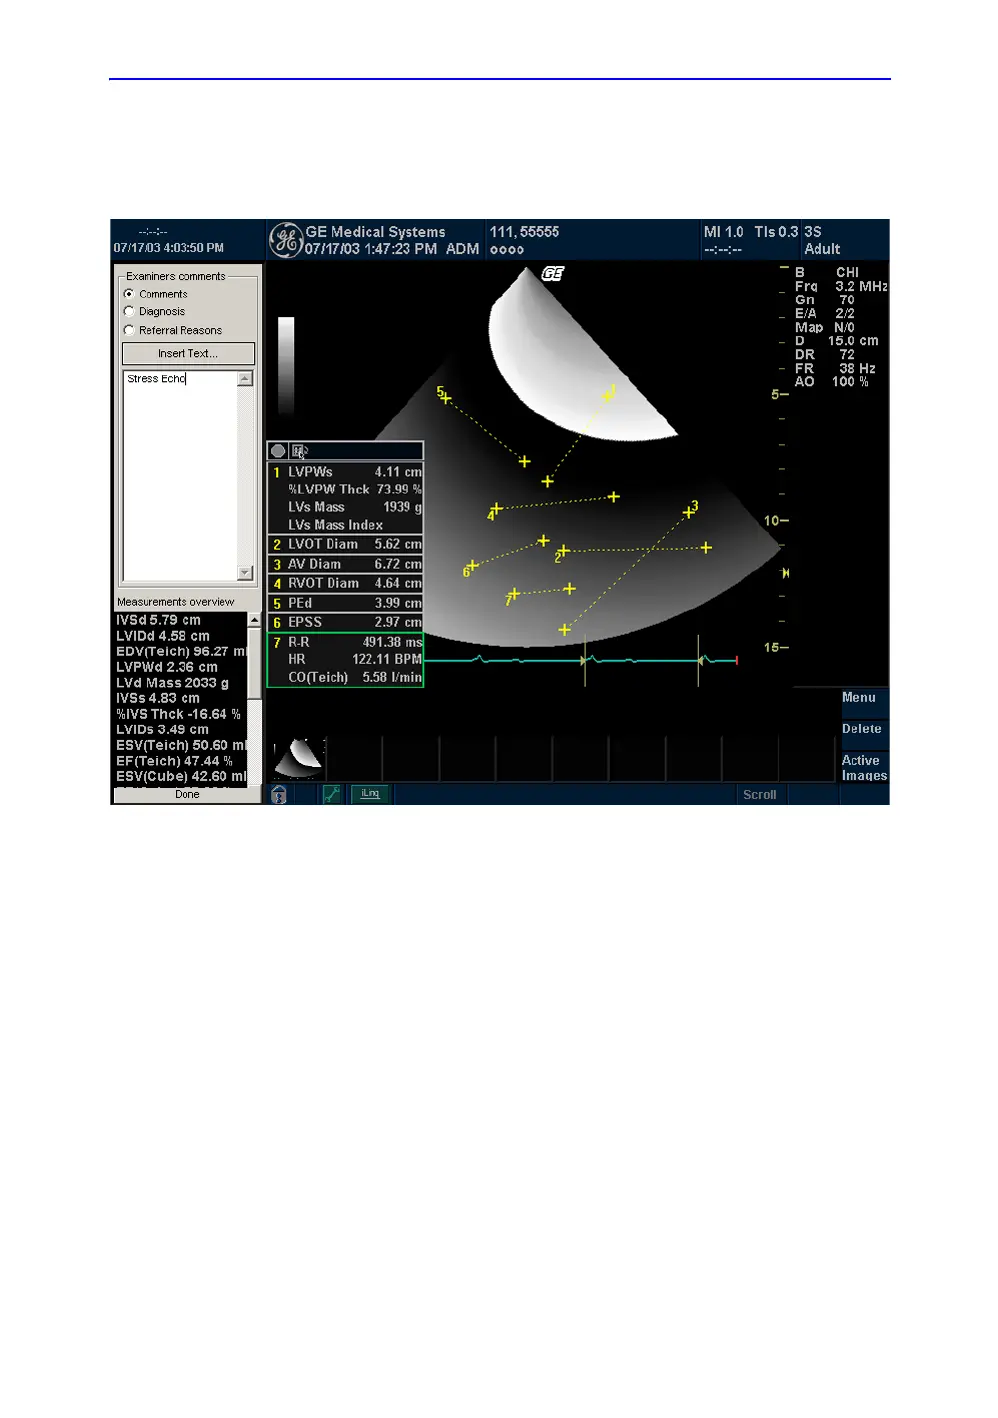
Task: Click %IVS Thck -16.64 % in overview
Action: [x=180, y=714]
